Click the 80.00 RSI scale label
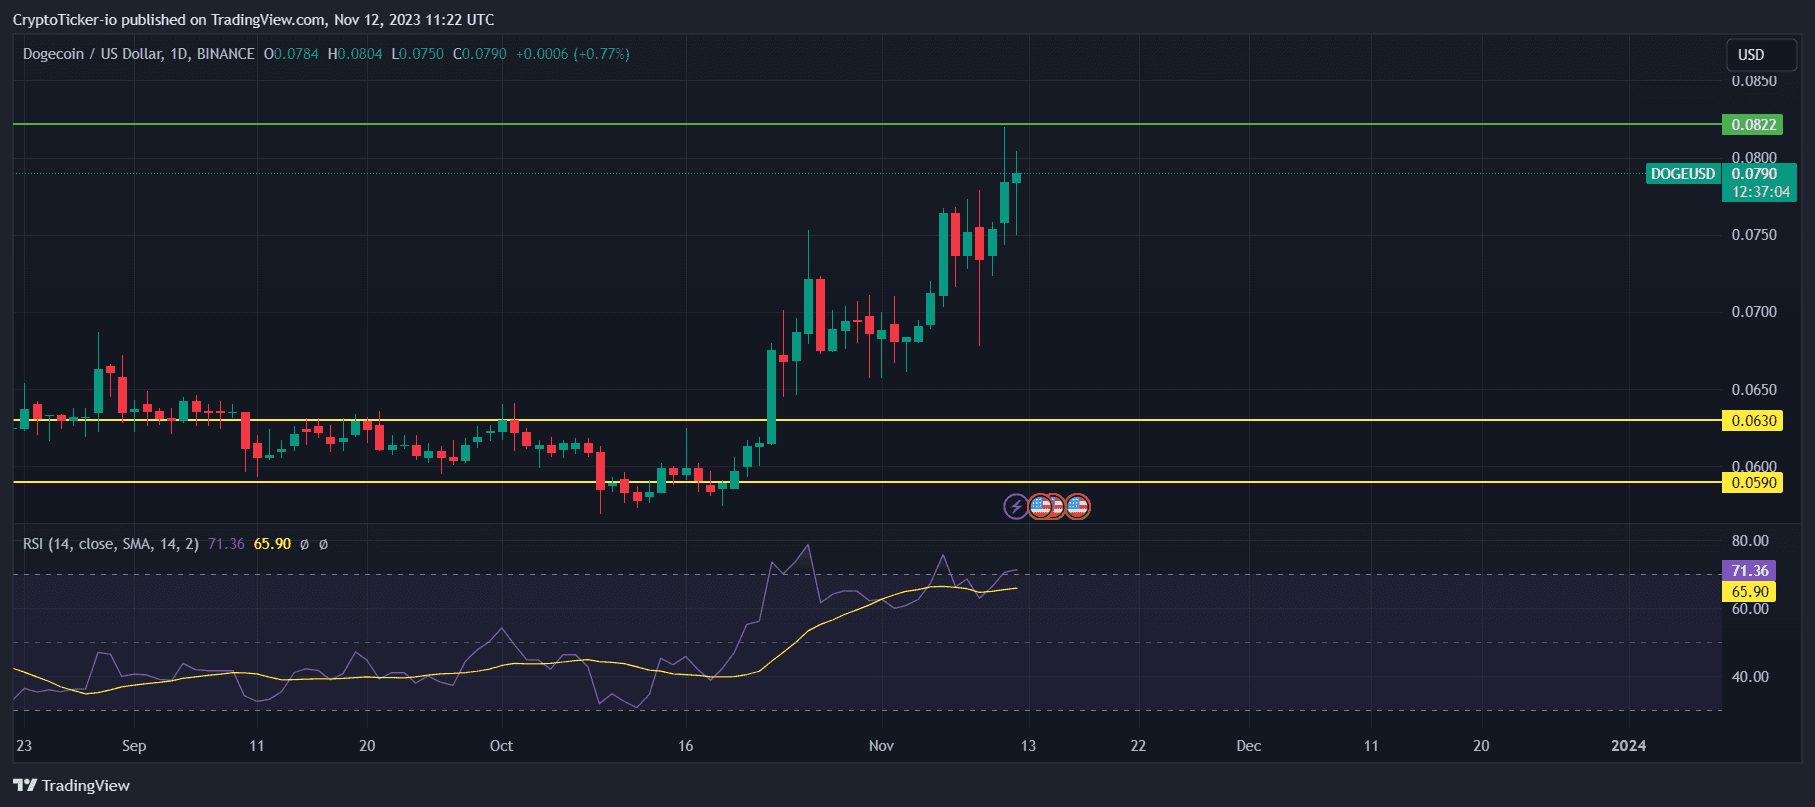1815x807 pixels. pos(1750,541)
